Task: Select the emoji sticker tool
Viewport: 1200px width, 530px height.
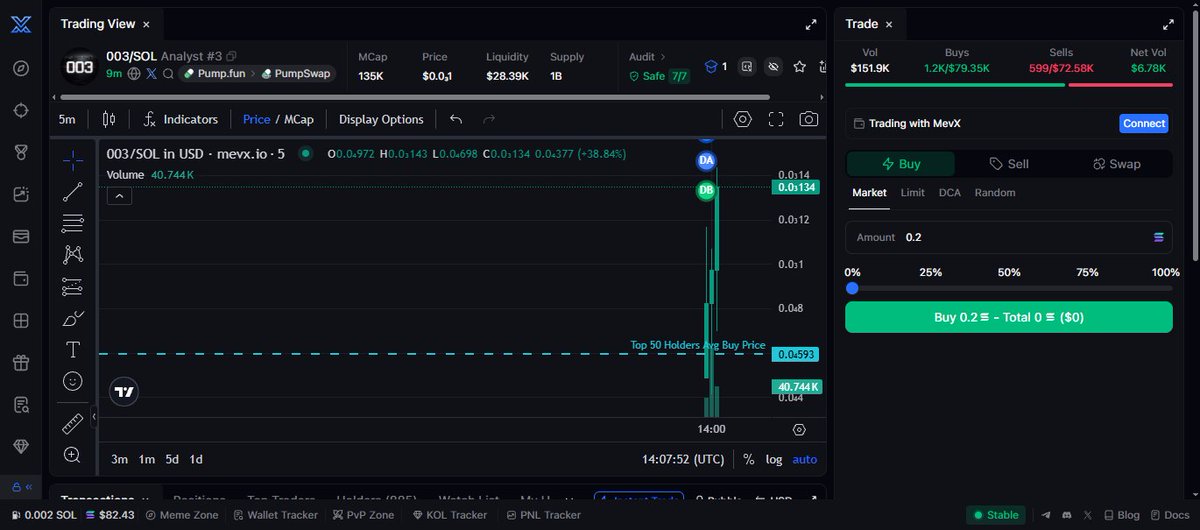Action: [72, 381]
